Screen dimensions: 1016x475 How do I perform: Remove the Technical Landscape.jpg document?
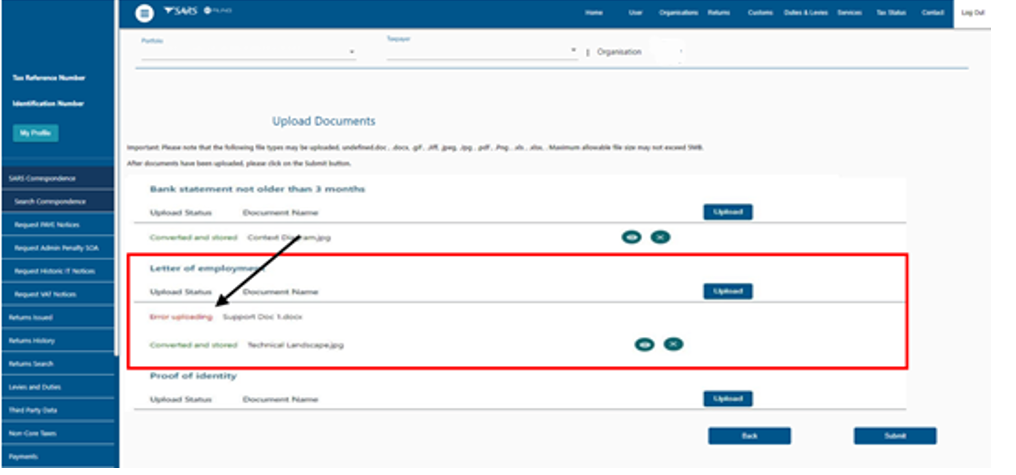(673, 344)
